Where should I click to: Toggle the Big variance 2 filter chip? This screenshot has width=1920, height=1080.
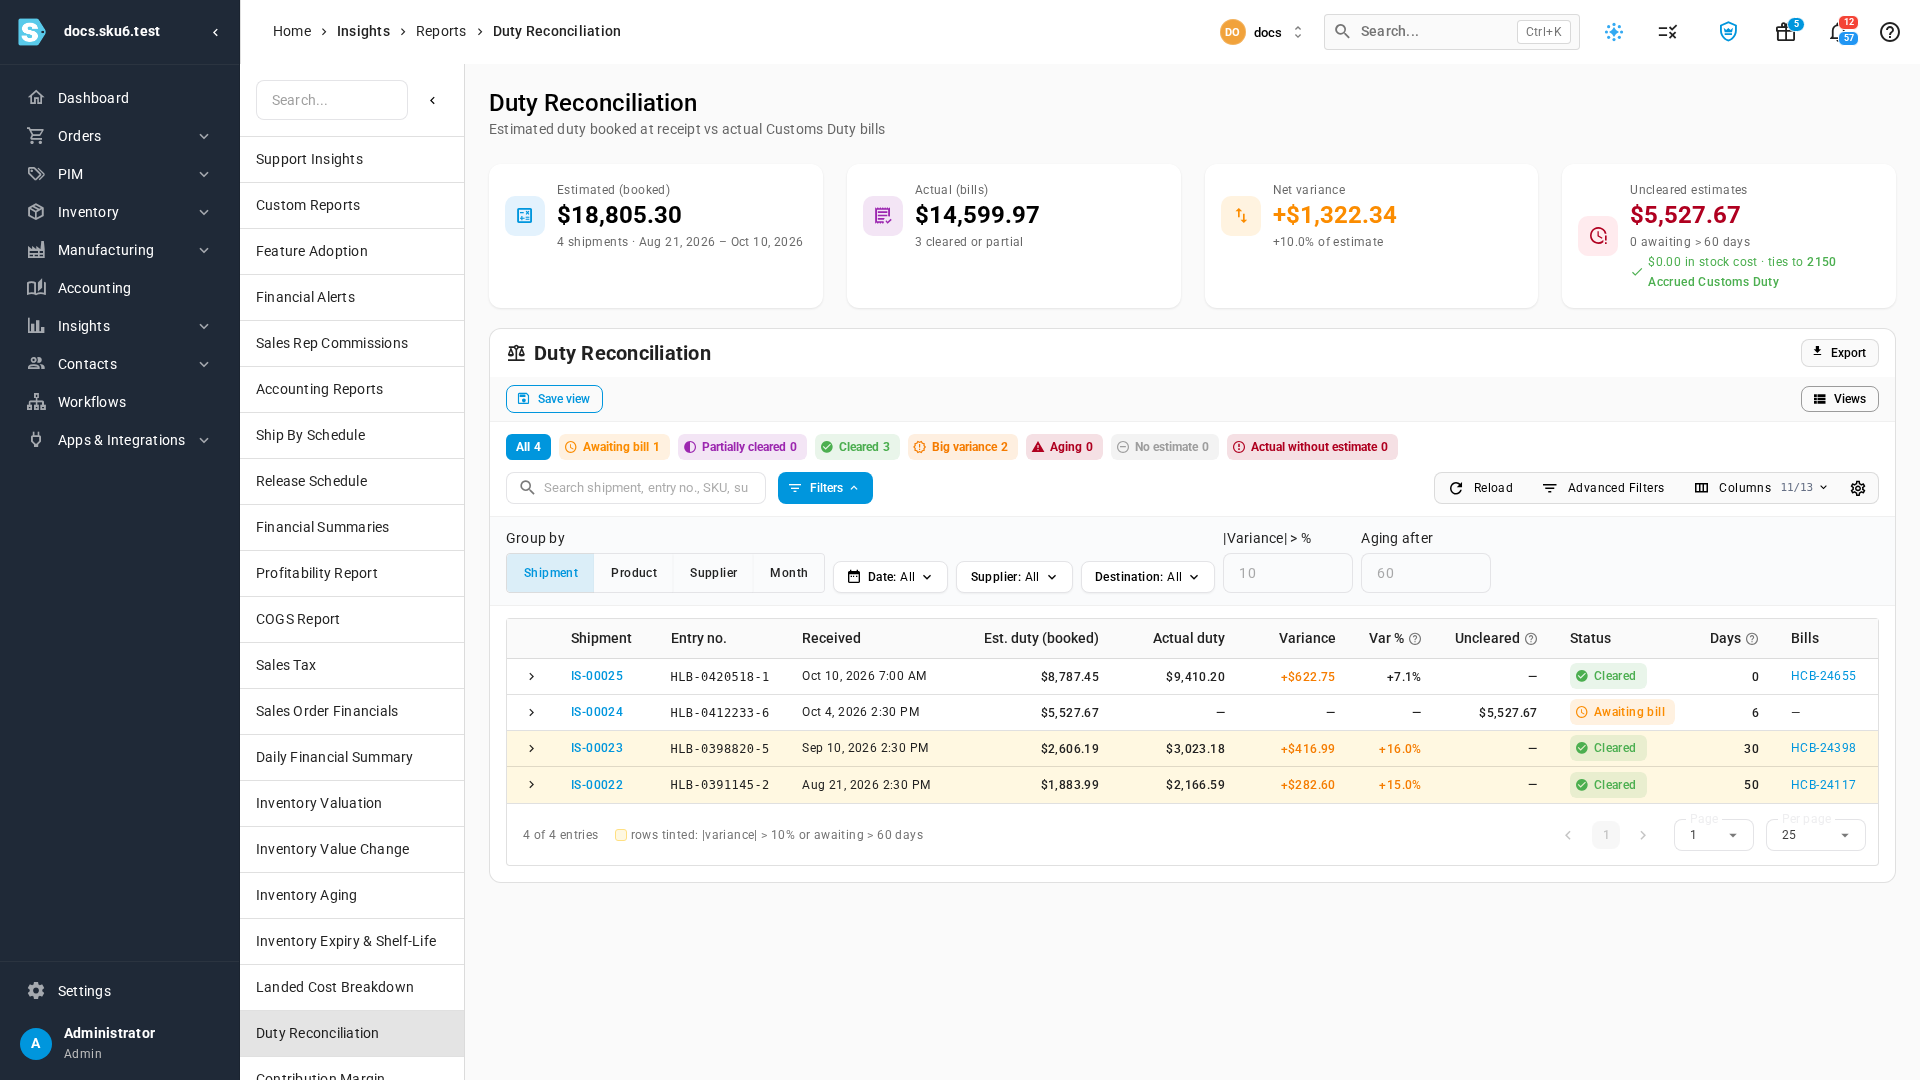pyautogui.click(x=962, y=447)
